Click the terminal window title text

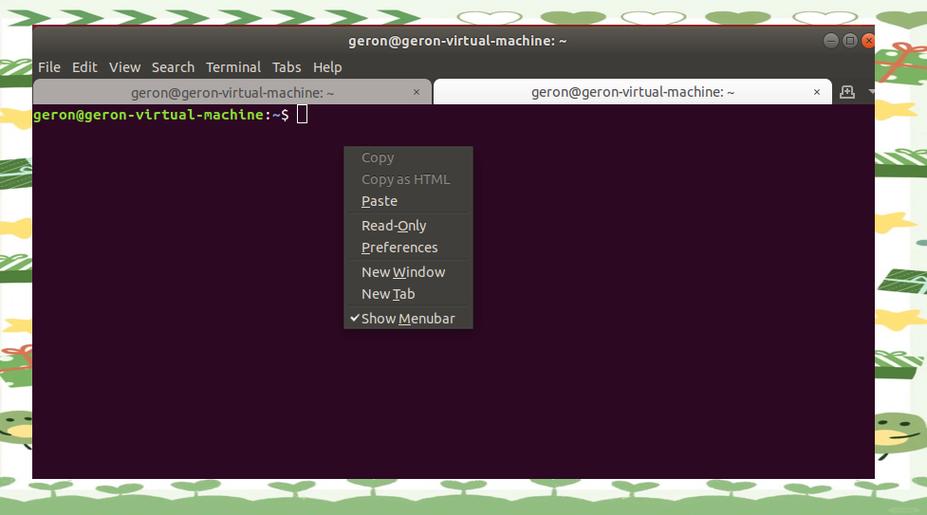pyautogui.click(x=457, y=41)
